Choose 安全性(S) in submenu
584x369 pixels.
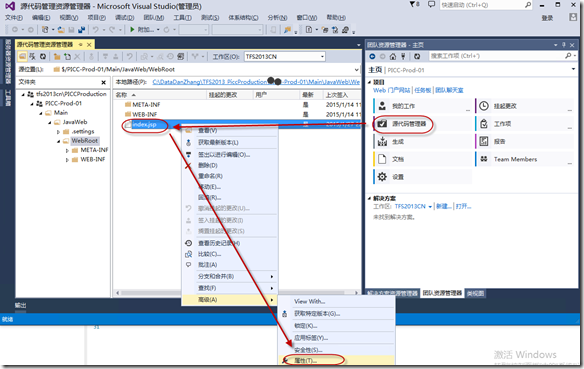click(336, 350)
